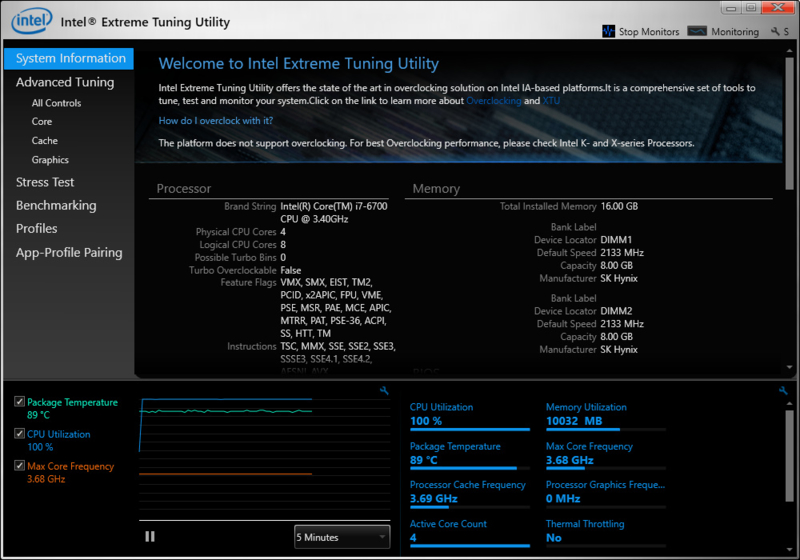Pause the monitoring graph
Viewport: 800px width, 560px height.
pos(149,537)
